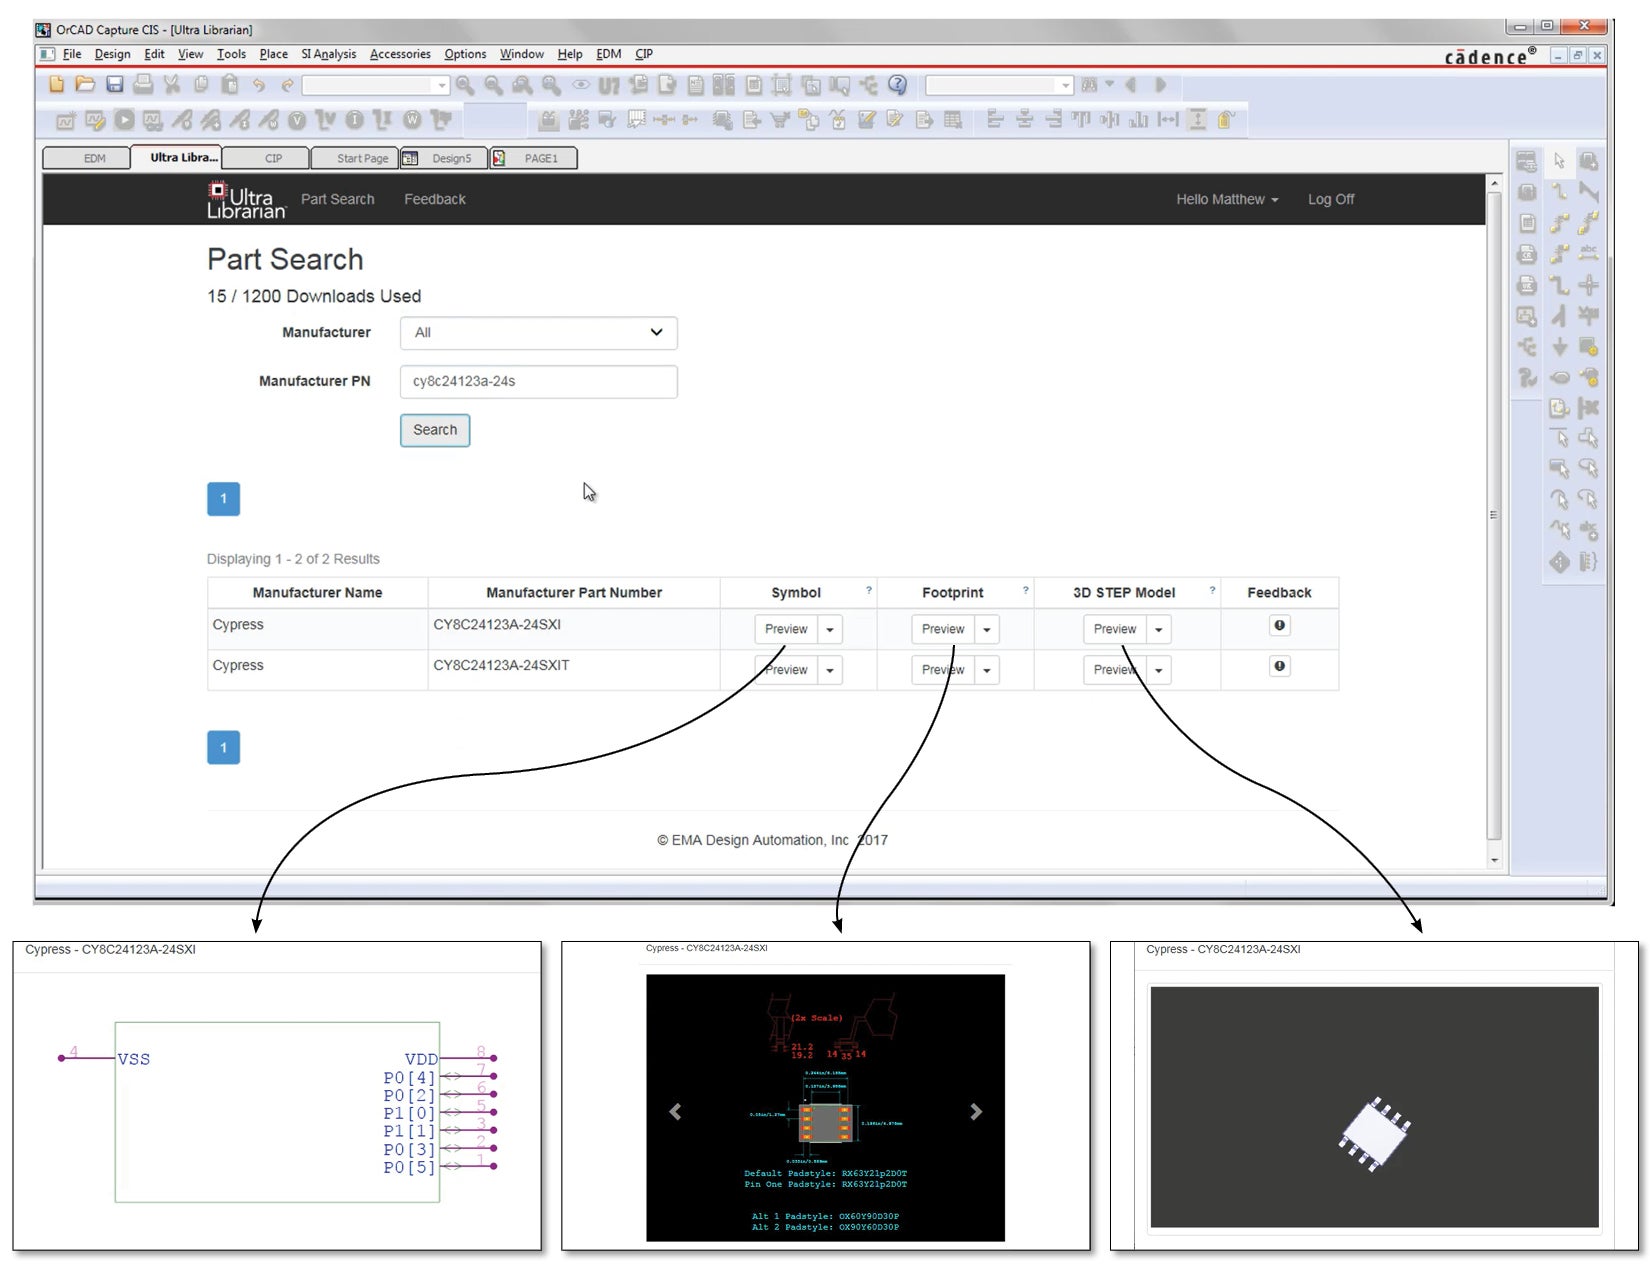The image size is (1650, 1275).
Task: Click the Zoom Out magnifier icon
Action: pyautogui.click(x=494, y=85)
